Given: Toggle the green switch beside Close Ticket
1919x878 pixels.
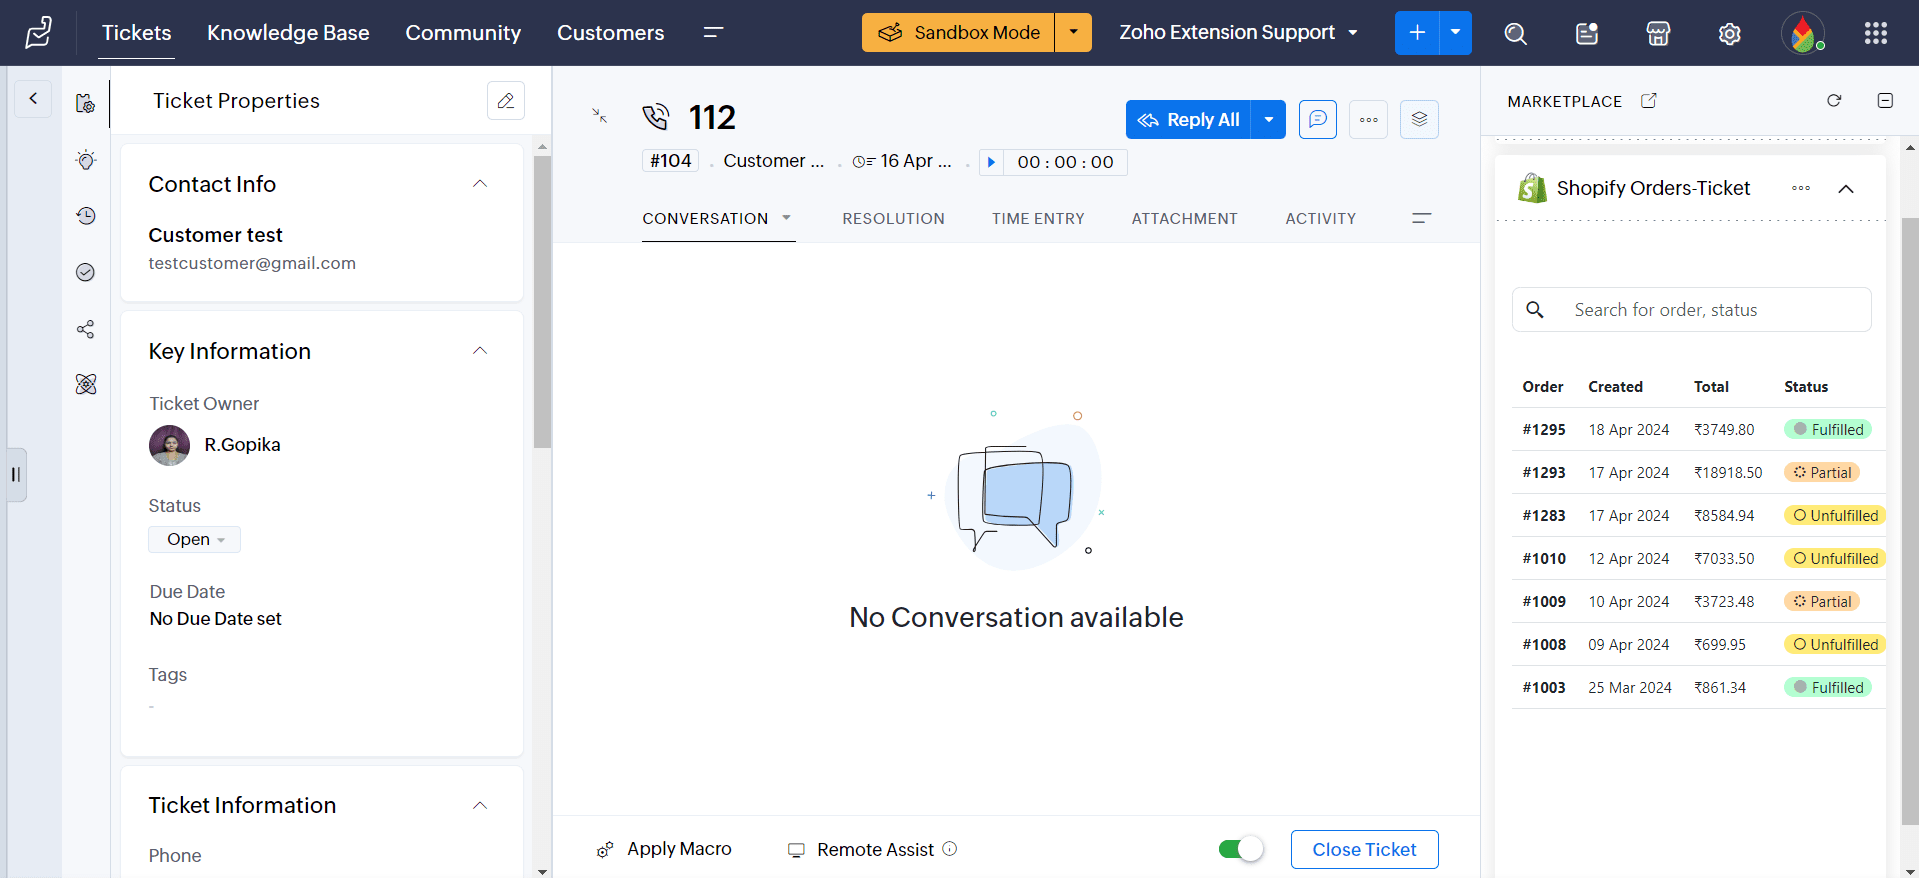Looking at the screenshot, I should coord(1240,849).
